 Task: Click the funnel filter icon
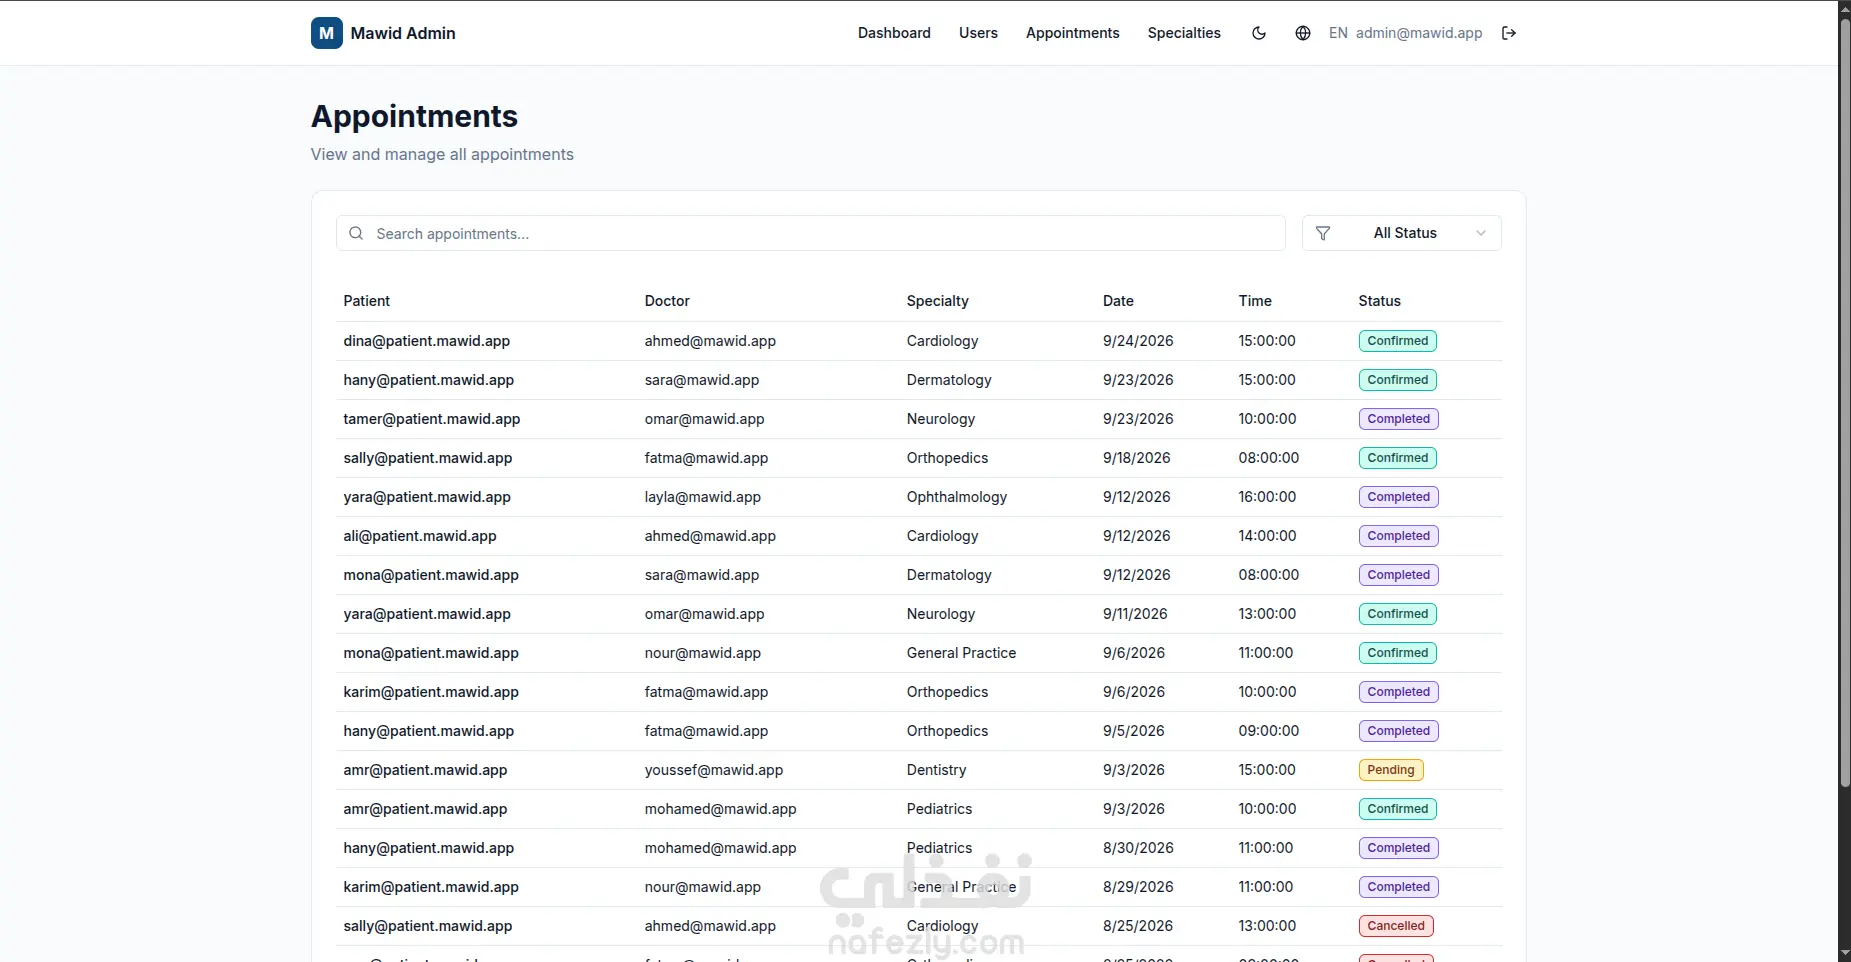point(1323,233)
